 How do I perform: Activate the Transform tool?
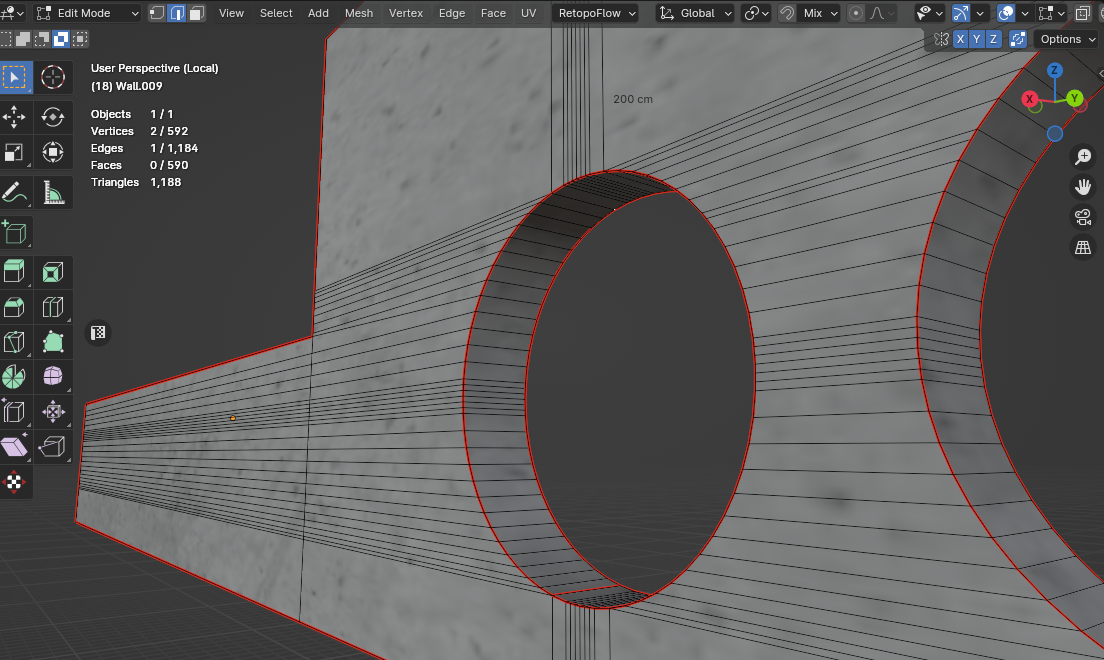[x=53, y=152]
